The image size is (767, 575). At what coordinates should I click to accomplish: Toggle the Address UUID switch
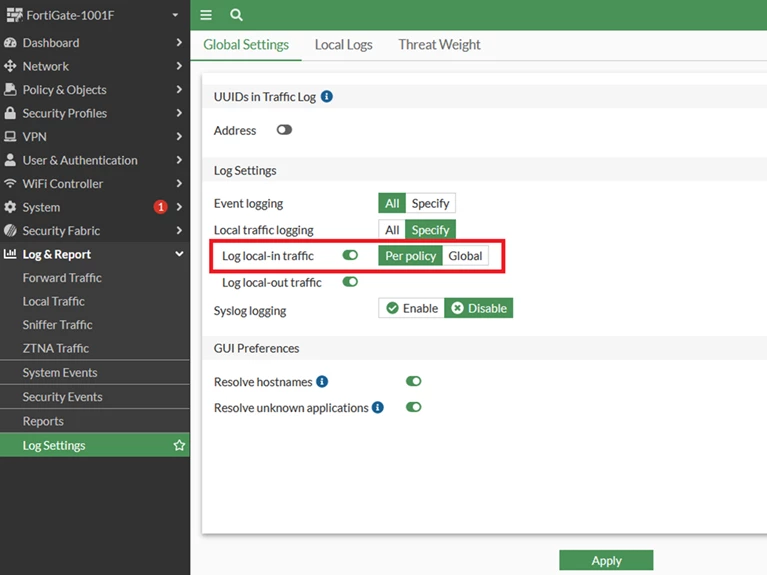pos(284,130)
